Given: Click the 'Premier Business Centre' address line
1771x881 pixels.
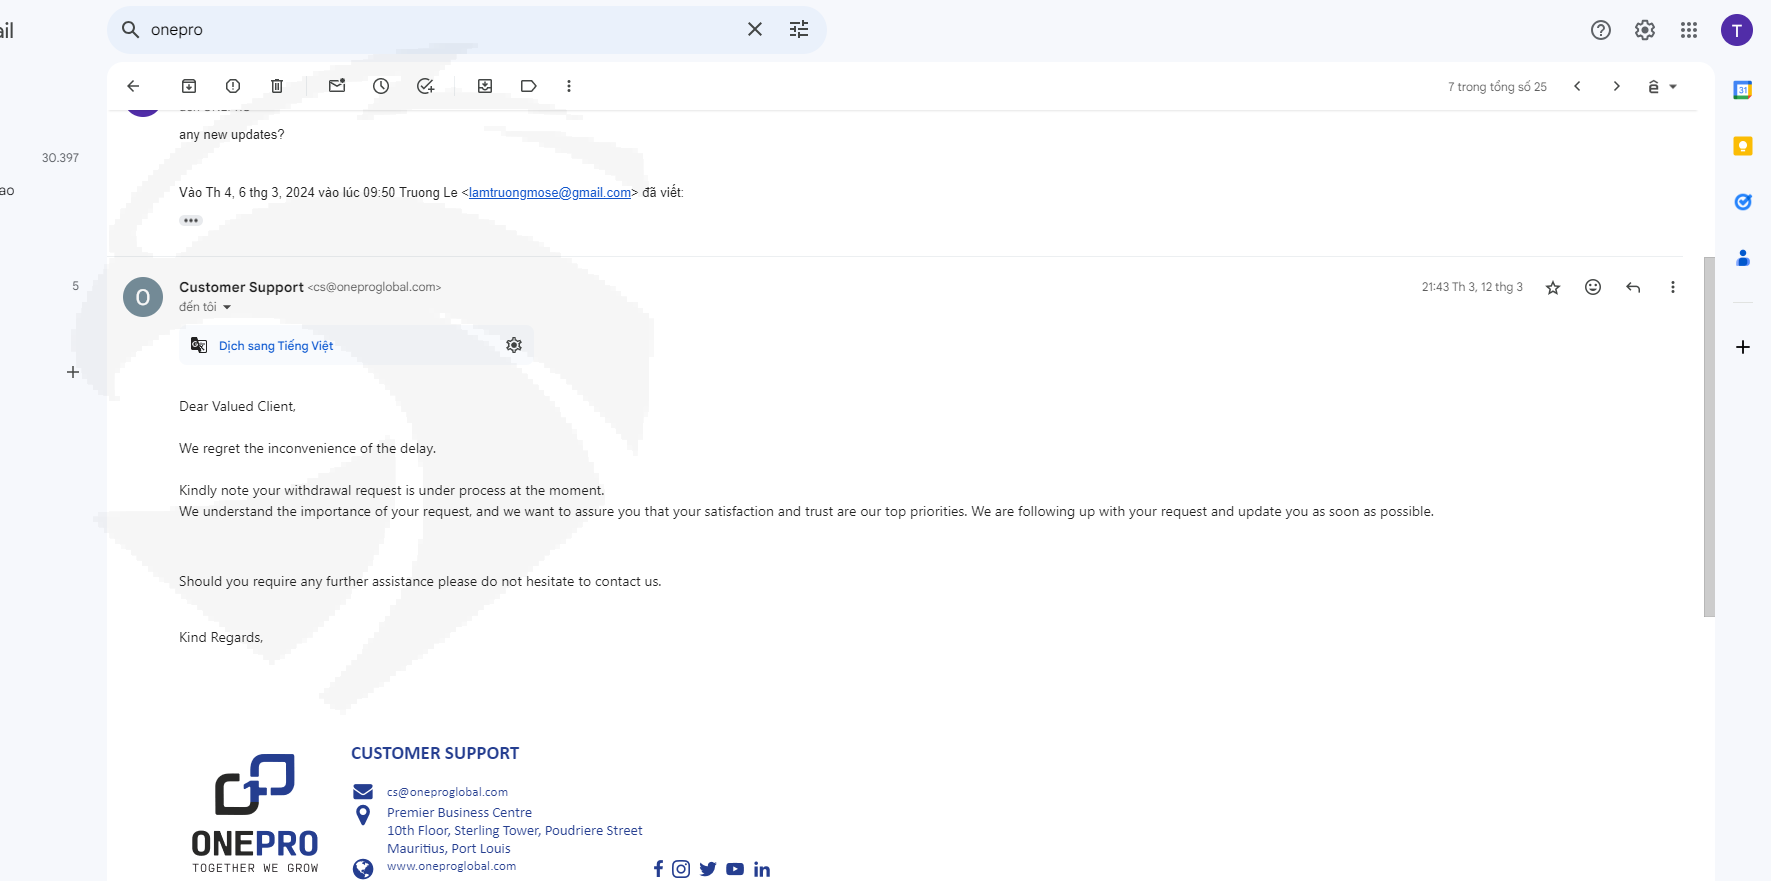Looking at the screenshot, I should pos(459,813).
